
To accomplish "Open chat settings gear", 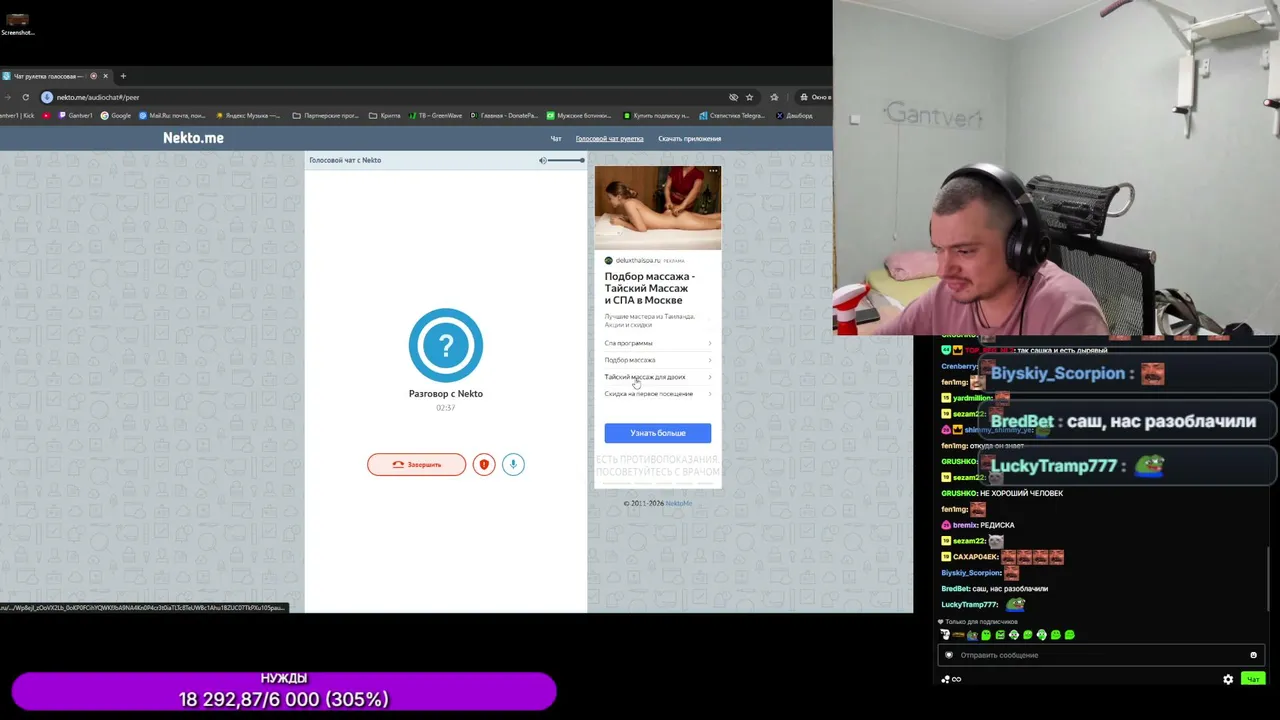I will pyautogui.click(x=1228, y=679).
